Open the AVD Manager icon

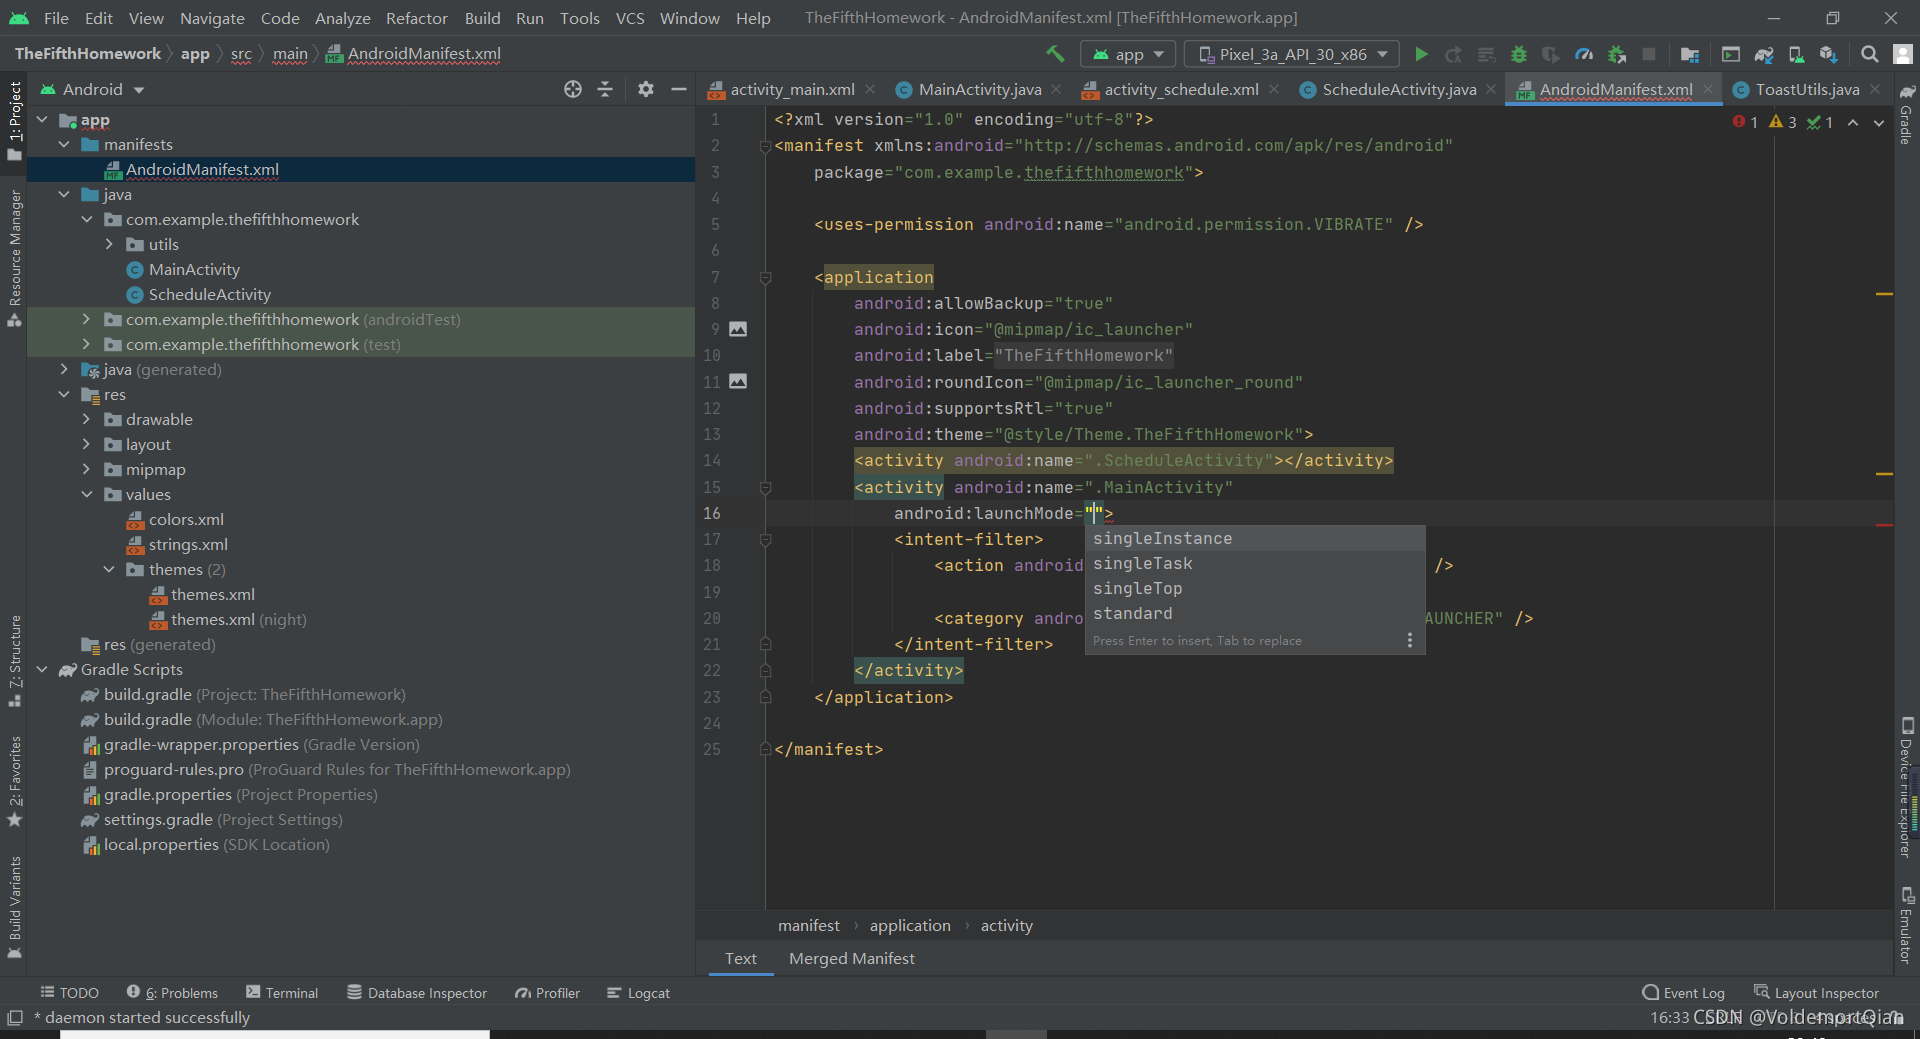click(x=1796, y=54)
